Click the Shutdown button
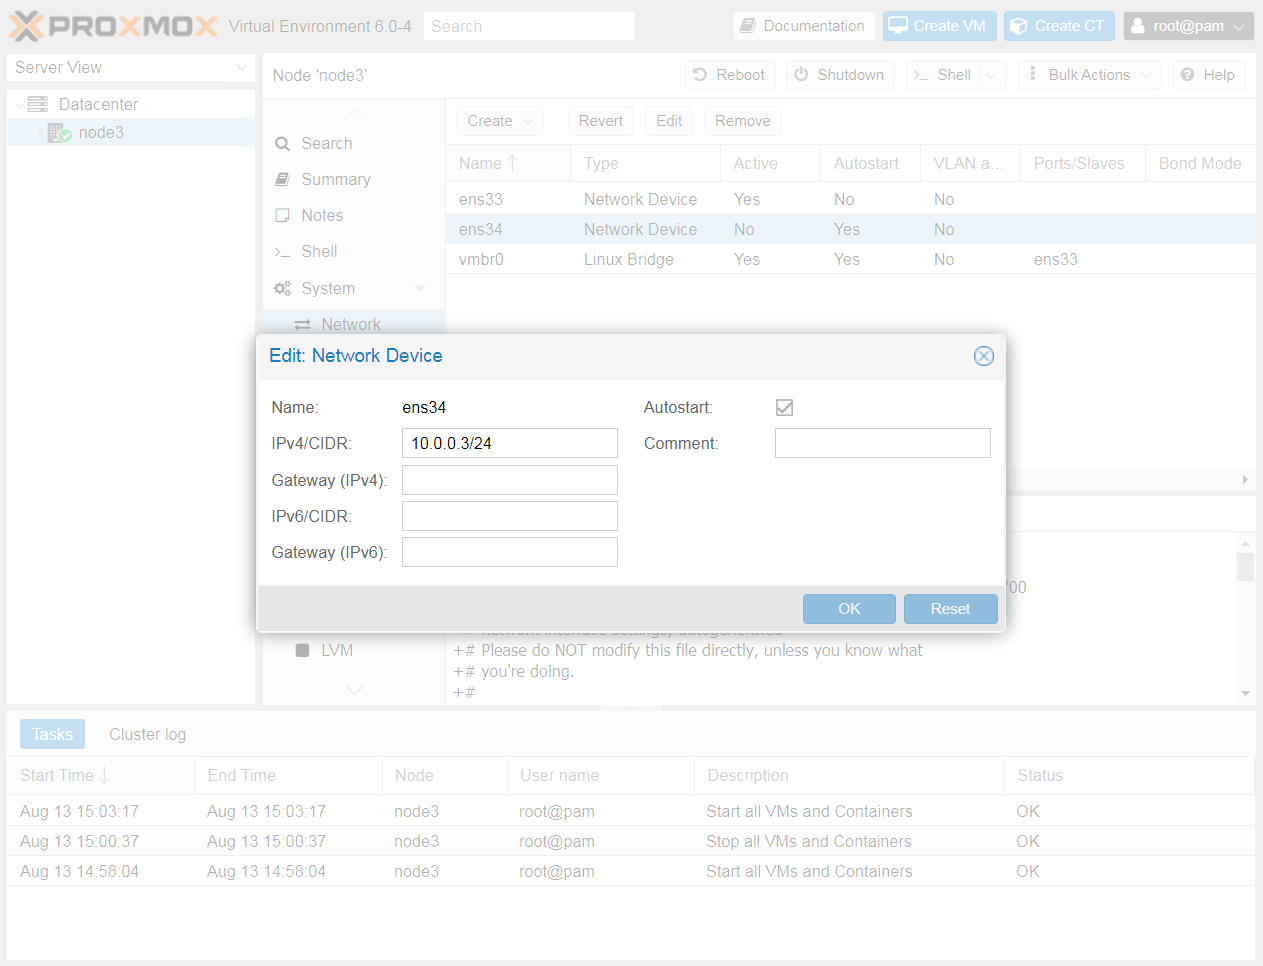1263x966 pixels. point(840,75)
